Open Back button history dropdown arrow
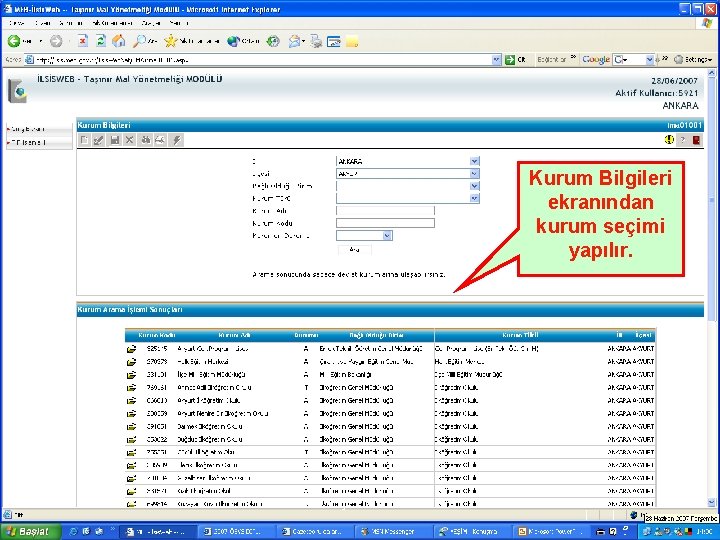 [x=40, y=42]
